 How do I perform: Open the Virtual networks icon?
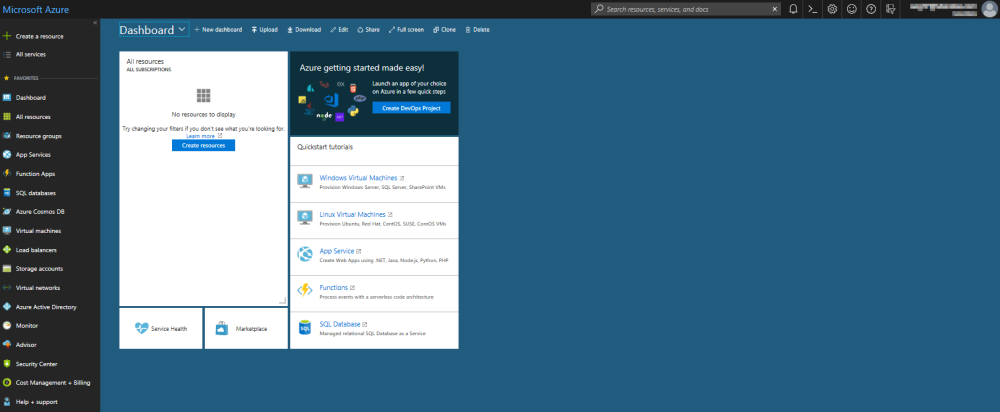(x=7, y=288)
